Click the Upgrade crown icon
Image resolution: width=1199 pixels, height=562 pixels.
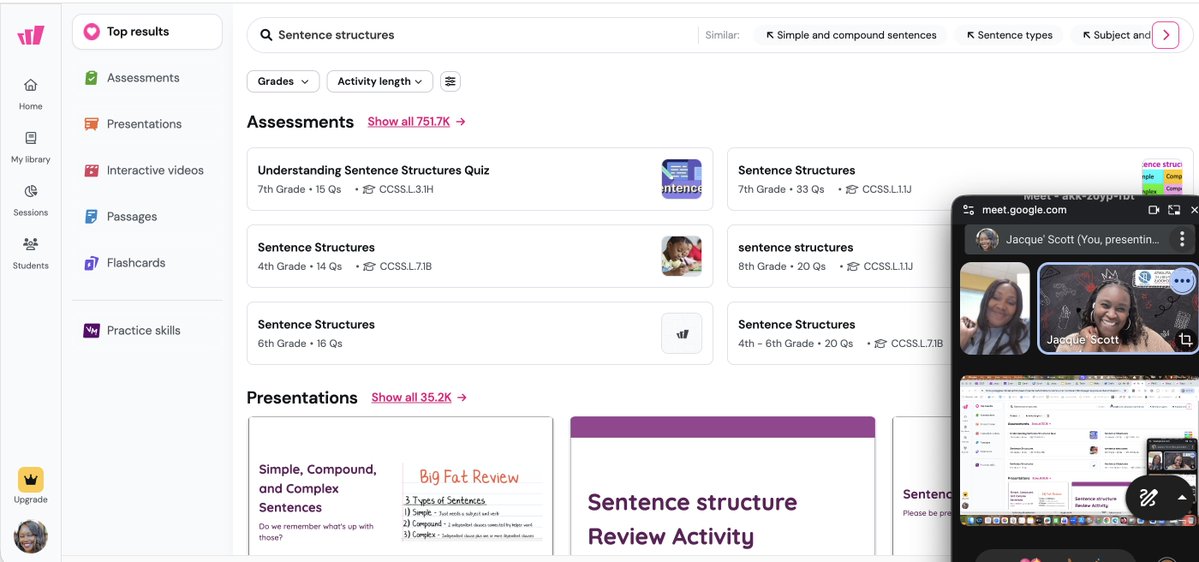[31, 480]
